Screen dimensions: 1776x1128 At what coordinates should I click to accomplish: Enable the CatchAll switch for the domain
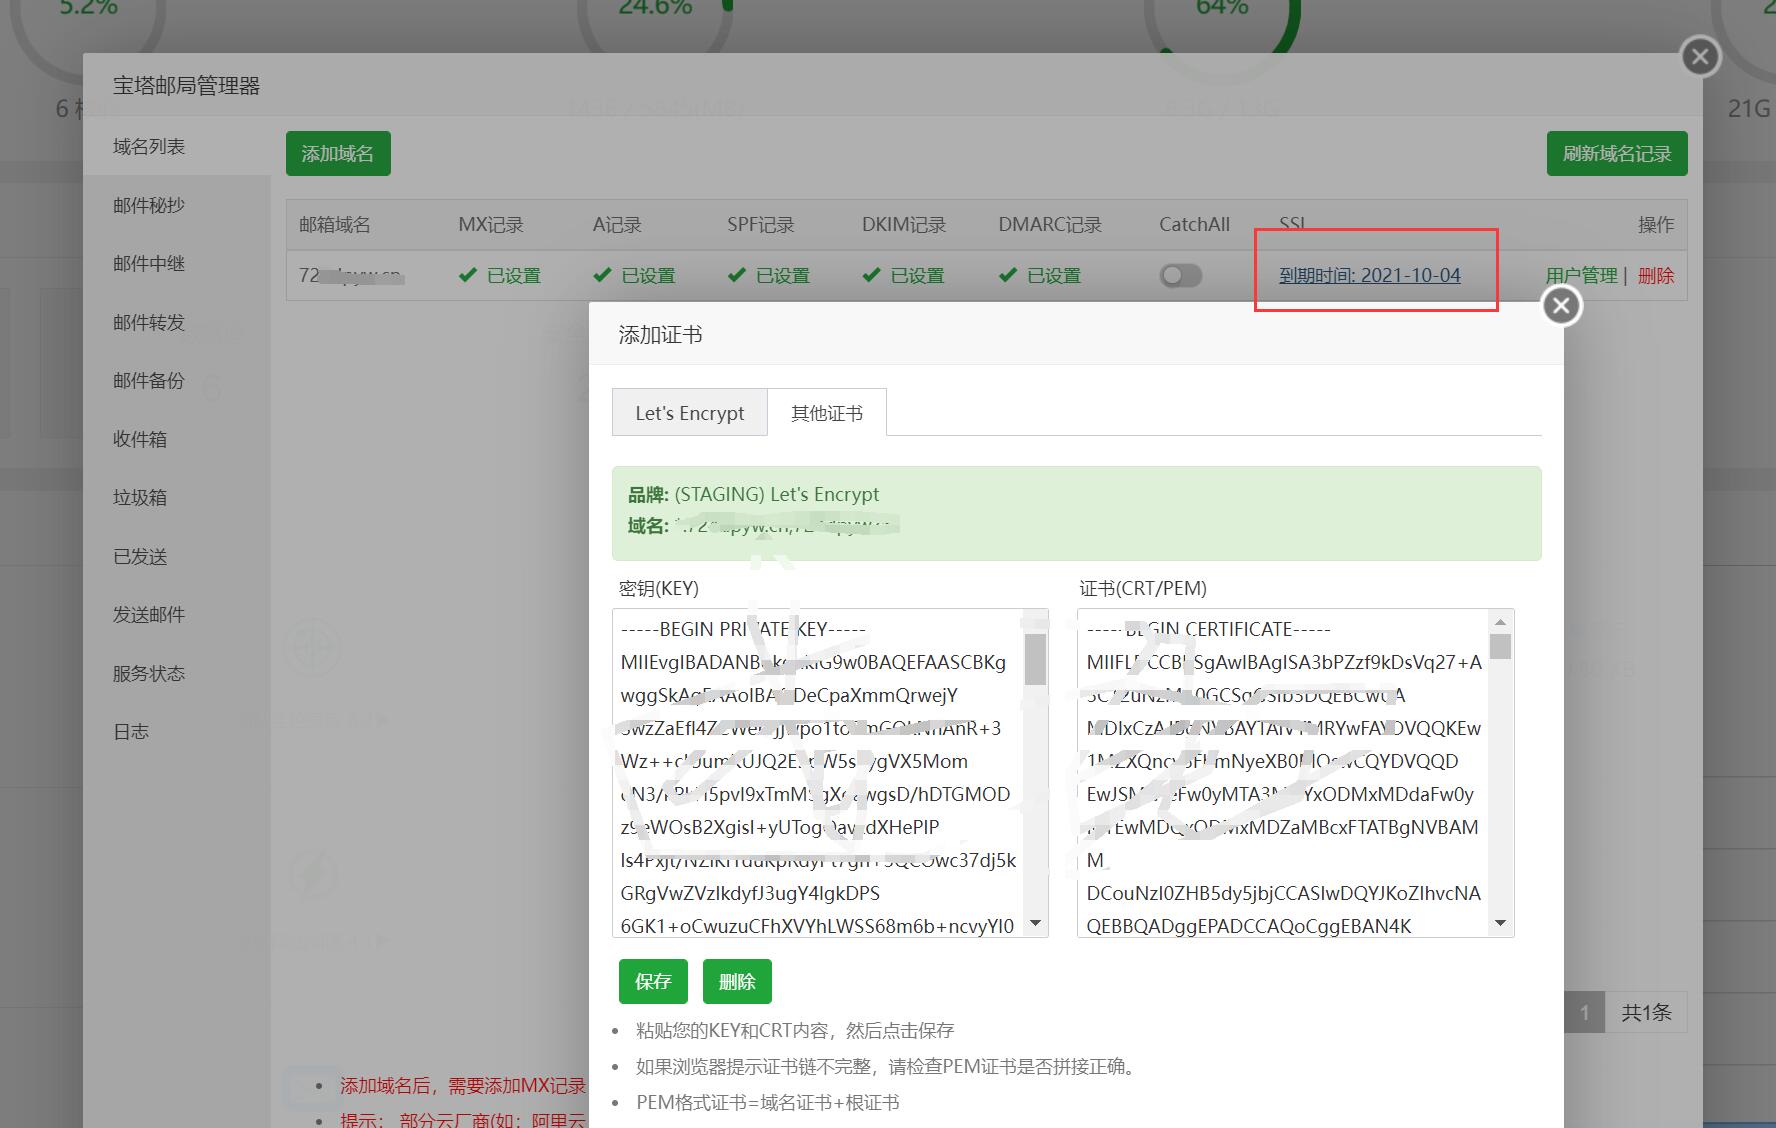click(1180, 275)
